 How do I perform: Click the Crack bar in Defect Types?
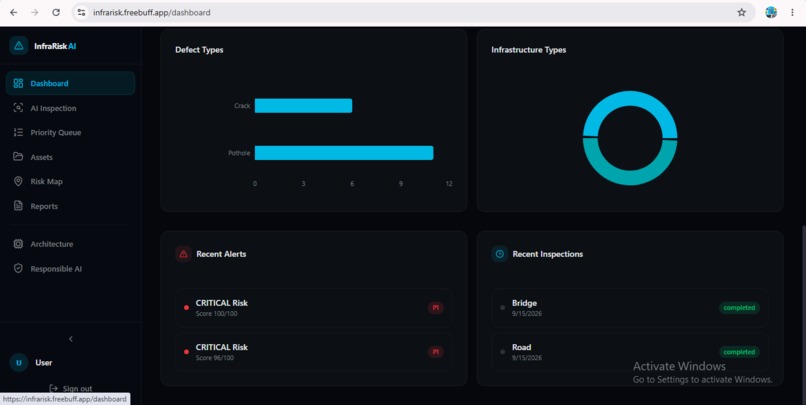[303, 105]
